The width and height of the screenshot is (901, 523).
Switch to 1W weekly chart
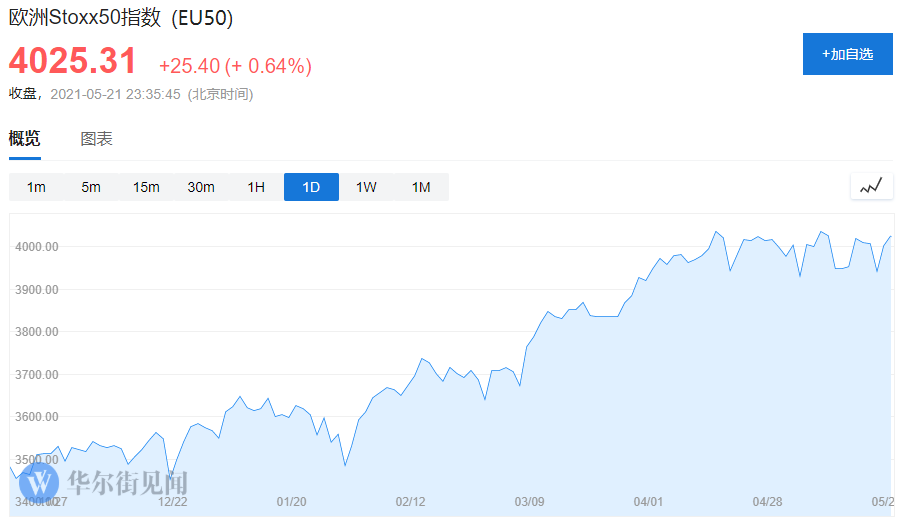point(366,187)
